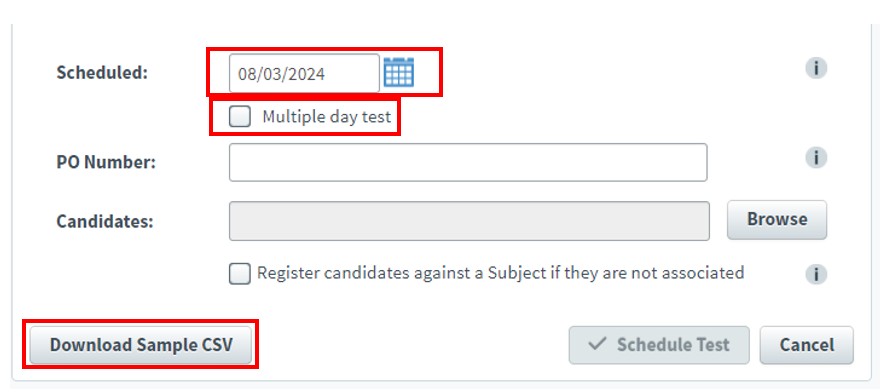This screenshot has width=882, height=392.
Task: Click the checkmark icon on Schedule Test
Action: pyautogui.click(x=597, y=344)
